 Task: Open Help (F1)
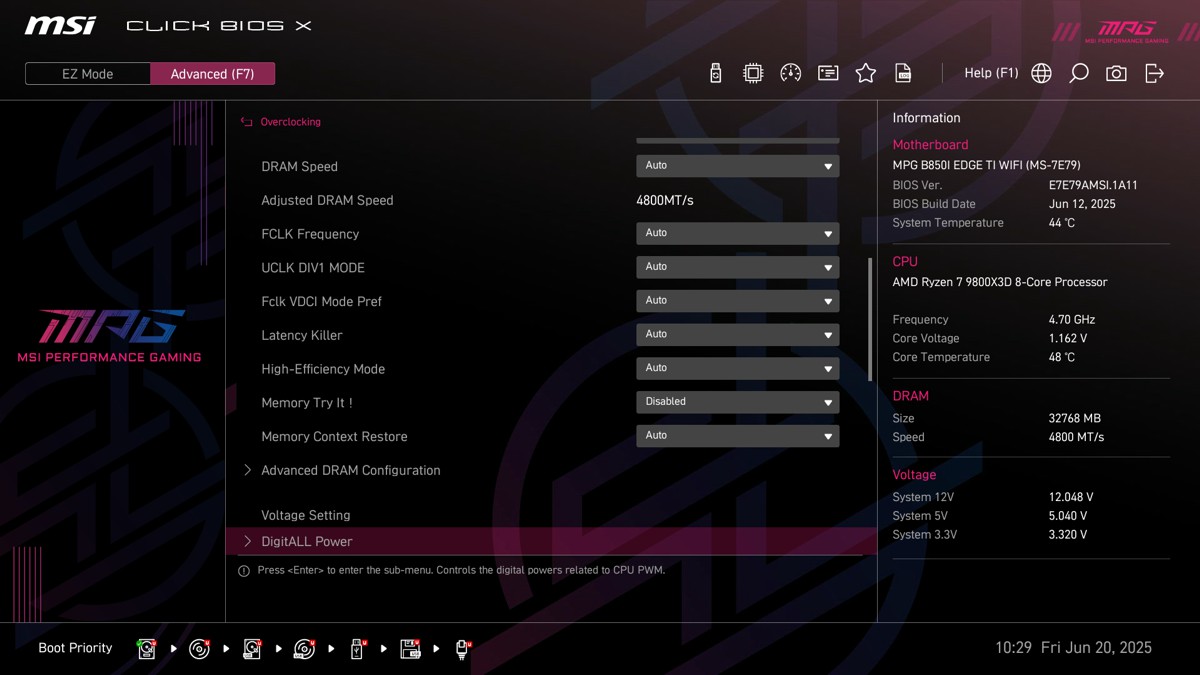click(x=991, y=73)
